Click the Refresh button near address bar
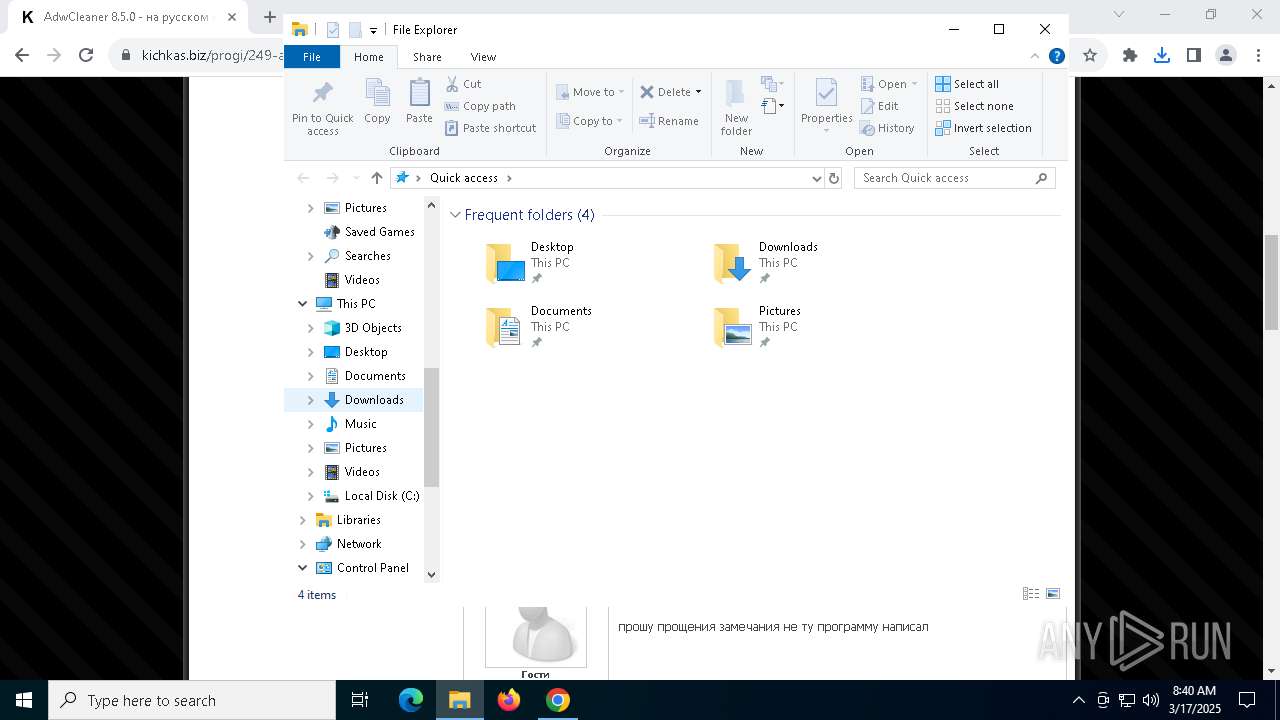Viewport: 1280px width, 720px height. pos(834,178)
